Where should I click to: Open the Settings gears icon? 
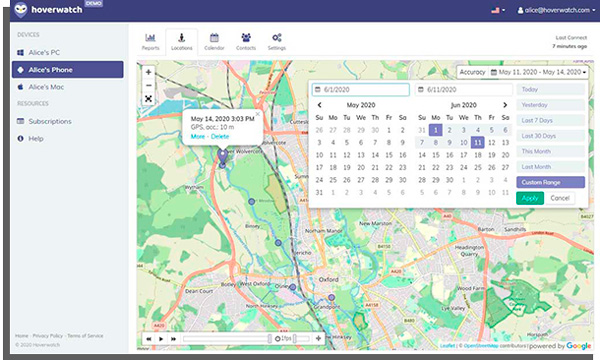point(277,37)
